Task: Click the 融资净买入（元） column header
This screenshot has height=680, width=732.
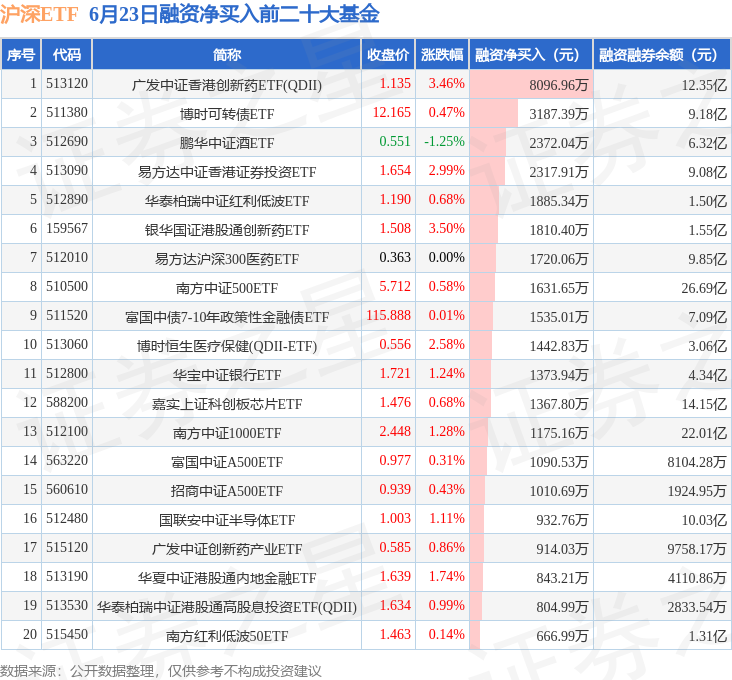Action: tap(531, 55)
